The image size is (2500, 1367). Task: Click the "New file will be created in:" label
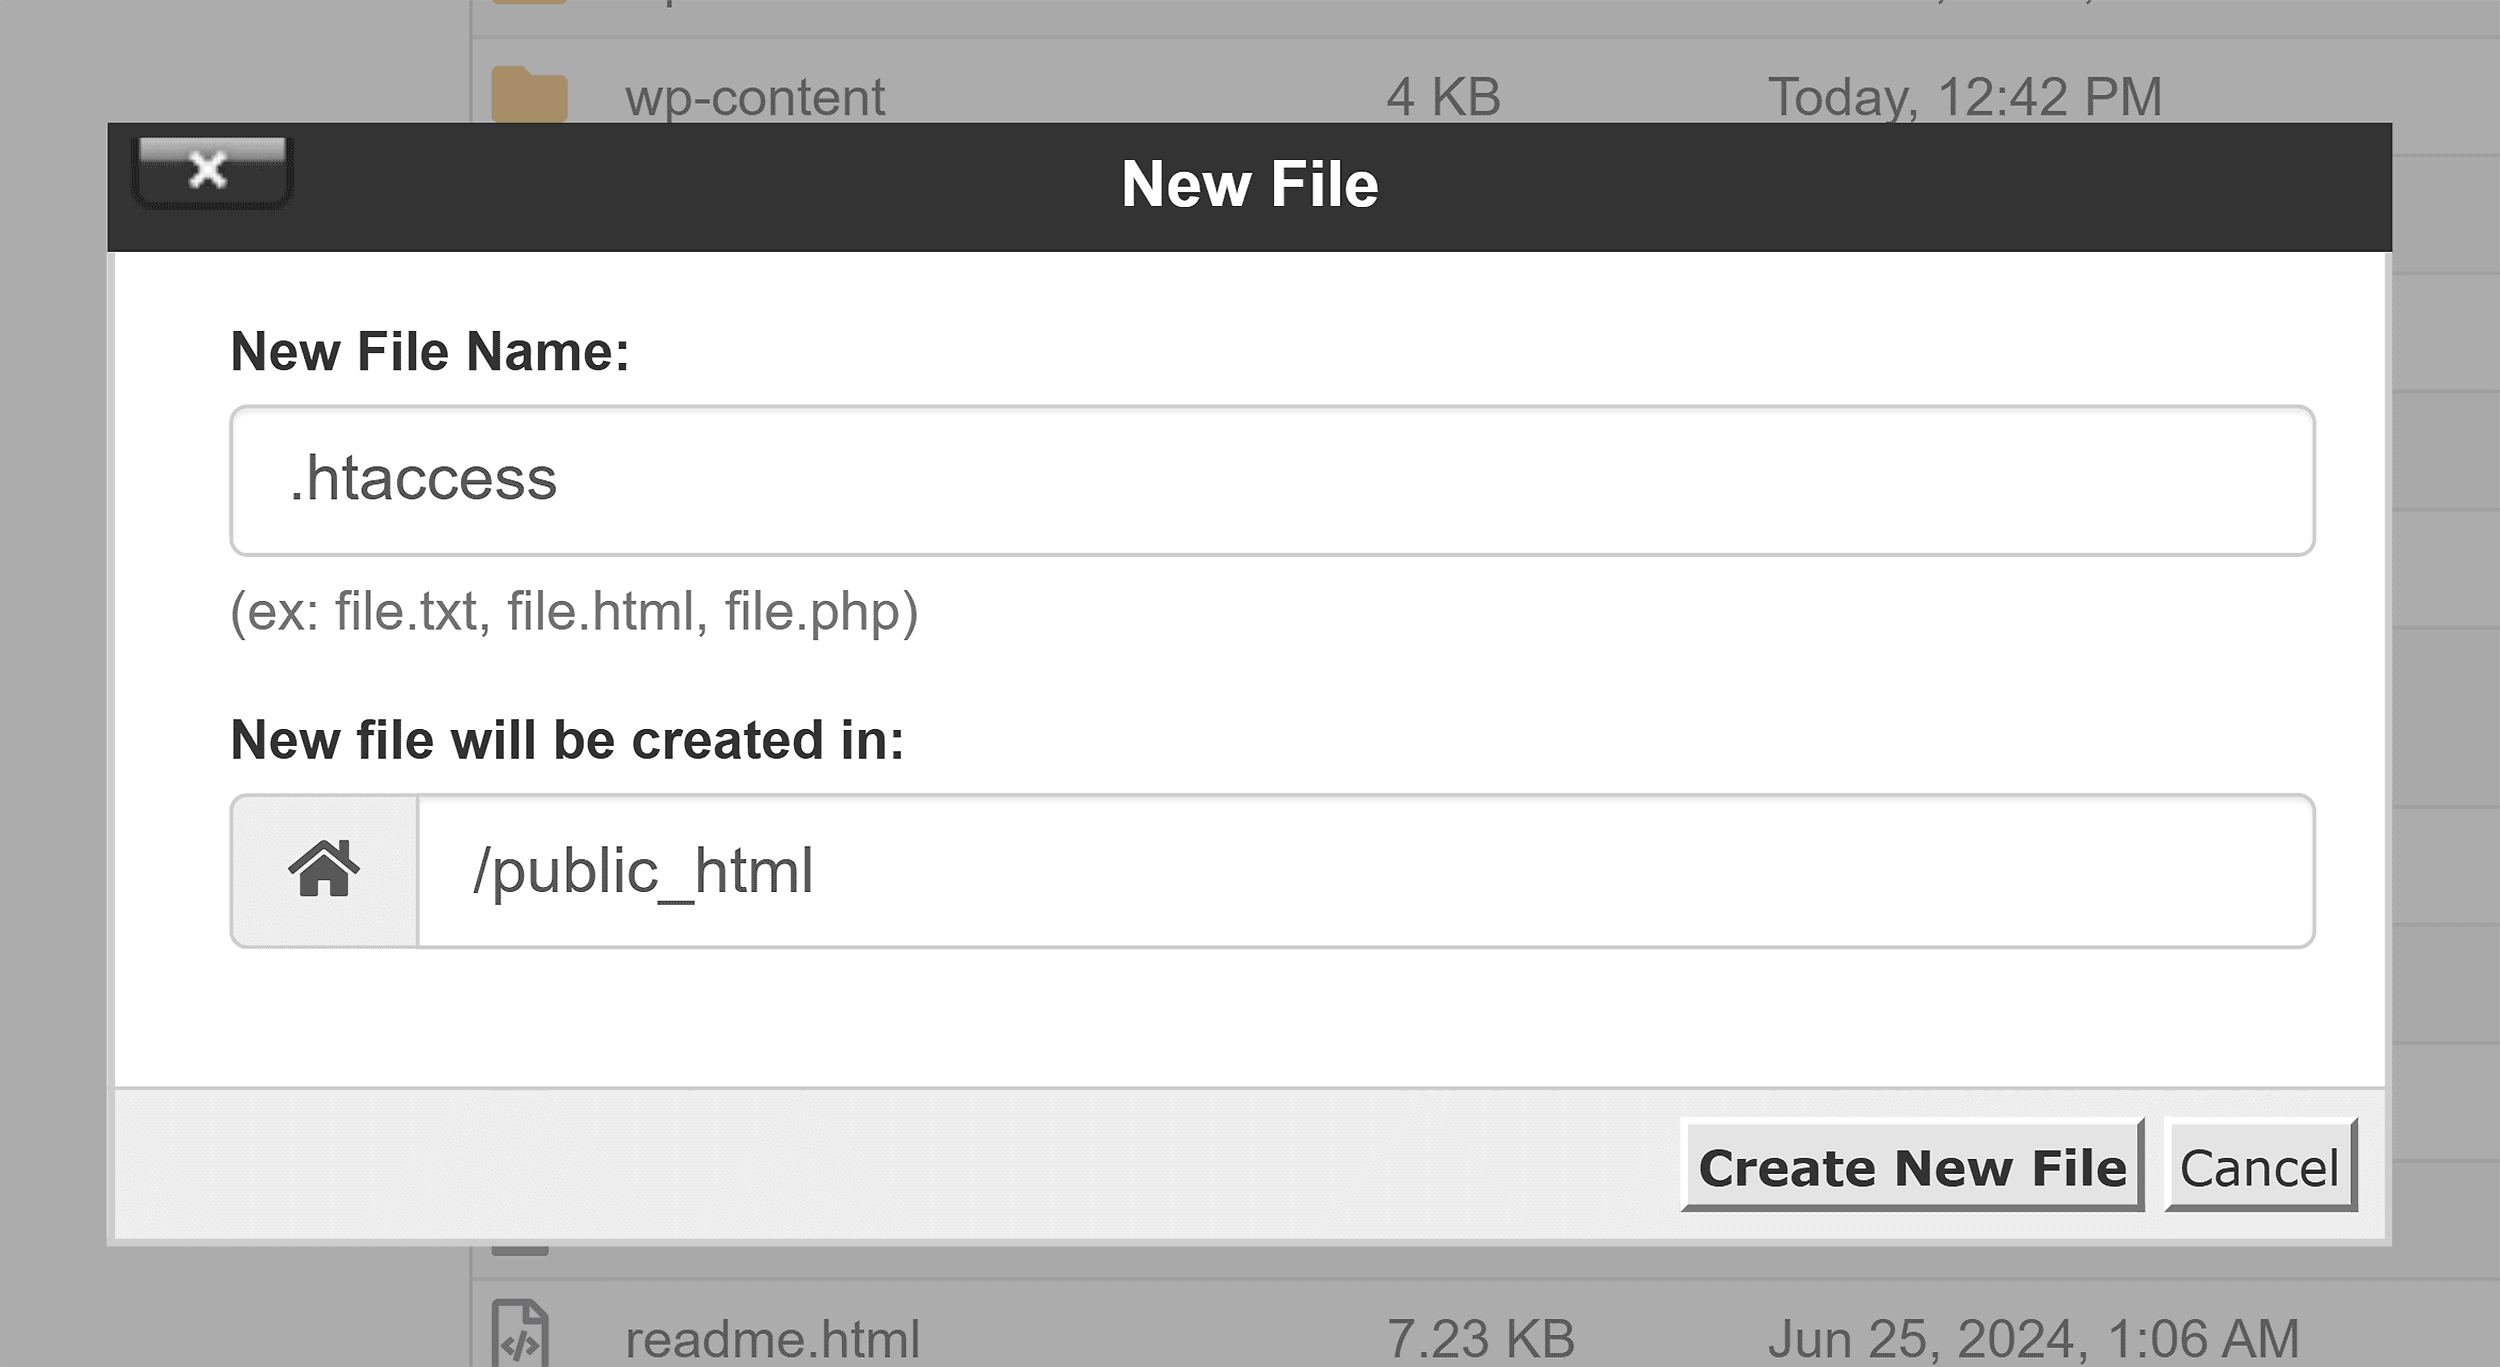567,740
